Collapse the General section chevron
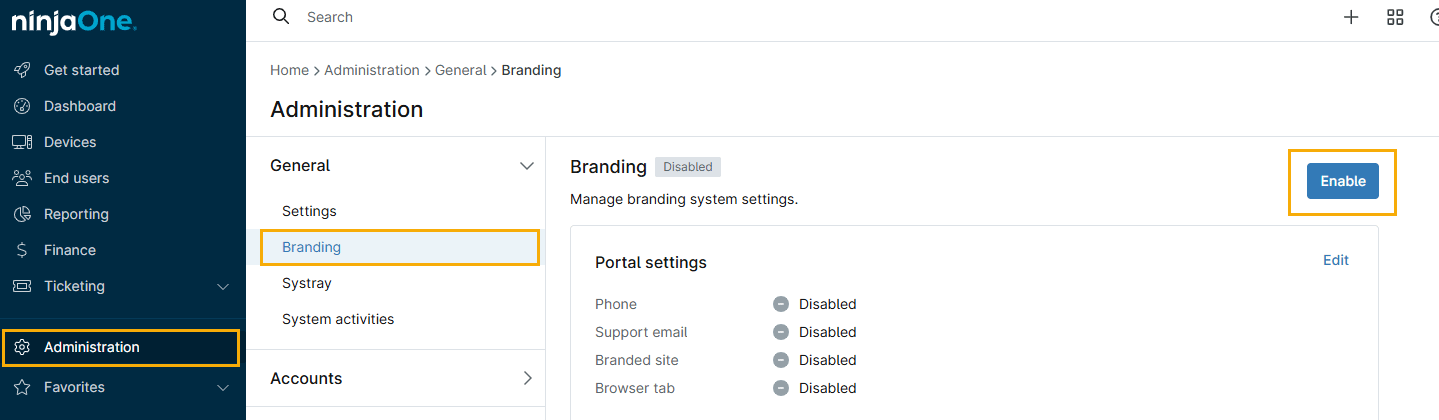The width and height of the screenshot is (1439, 420). (527, 166)
